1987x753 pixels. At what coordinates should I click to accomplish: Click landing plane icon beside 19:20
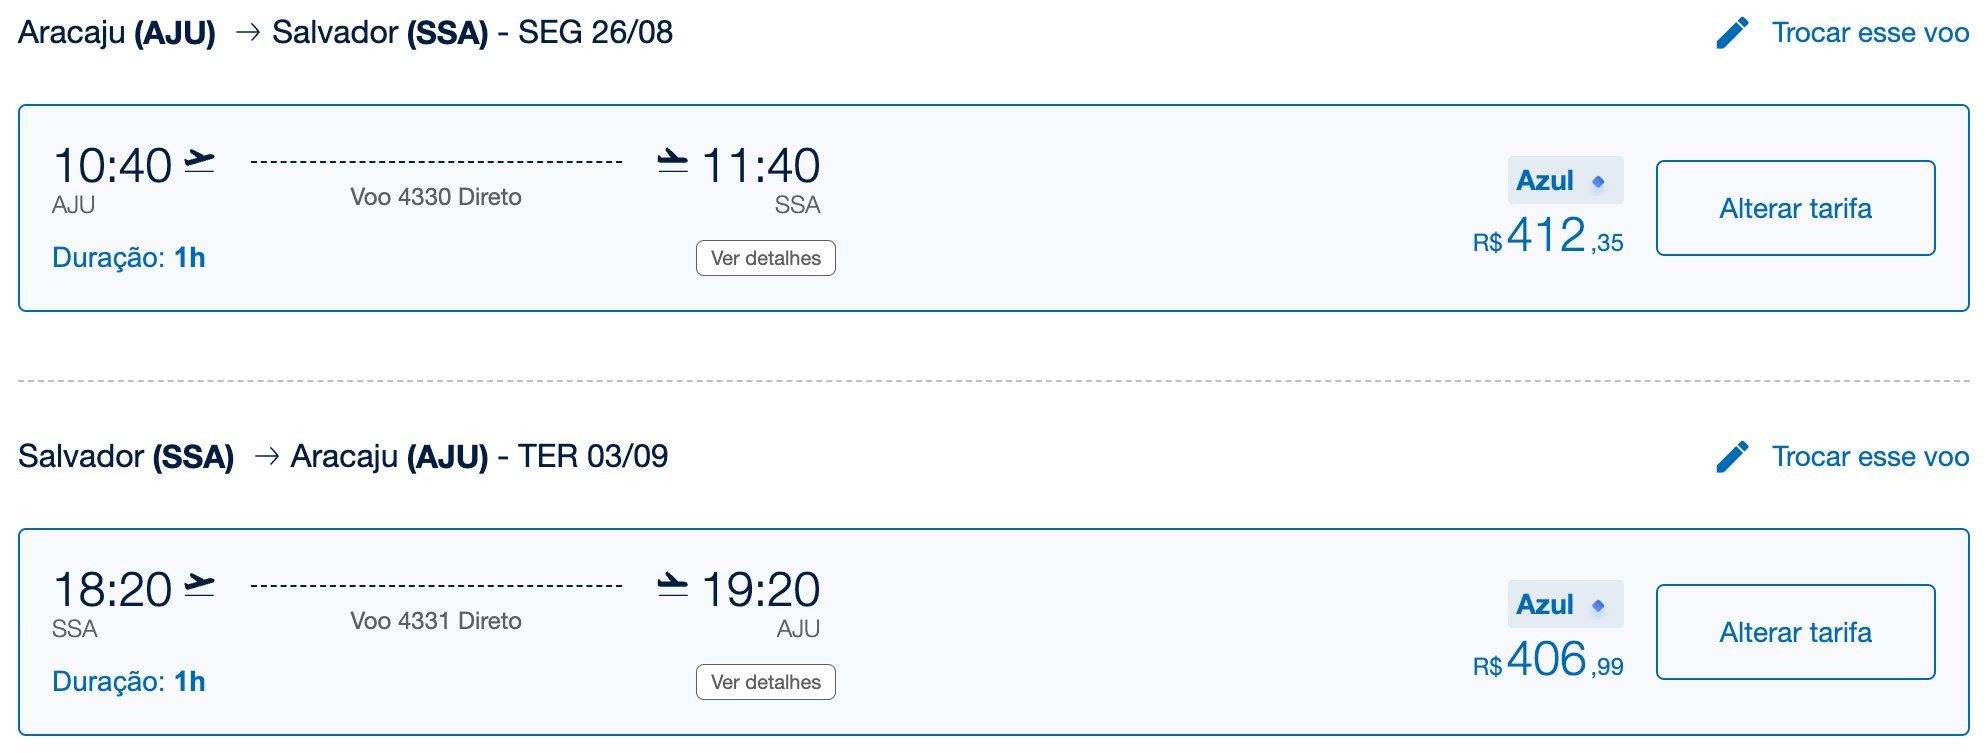[x=672, y=585]
